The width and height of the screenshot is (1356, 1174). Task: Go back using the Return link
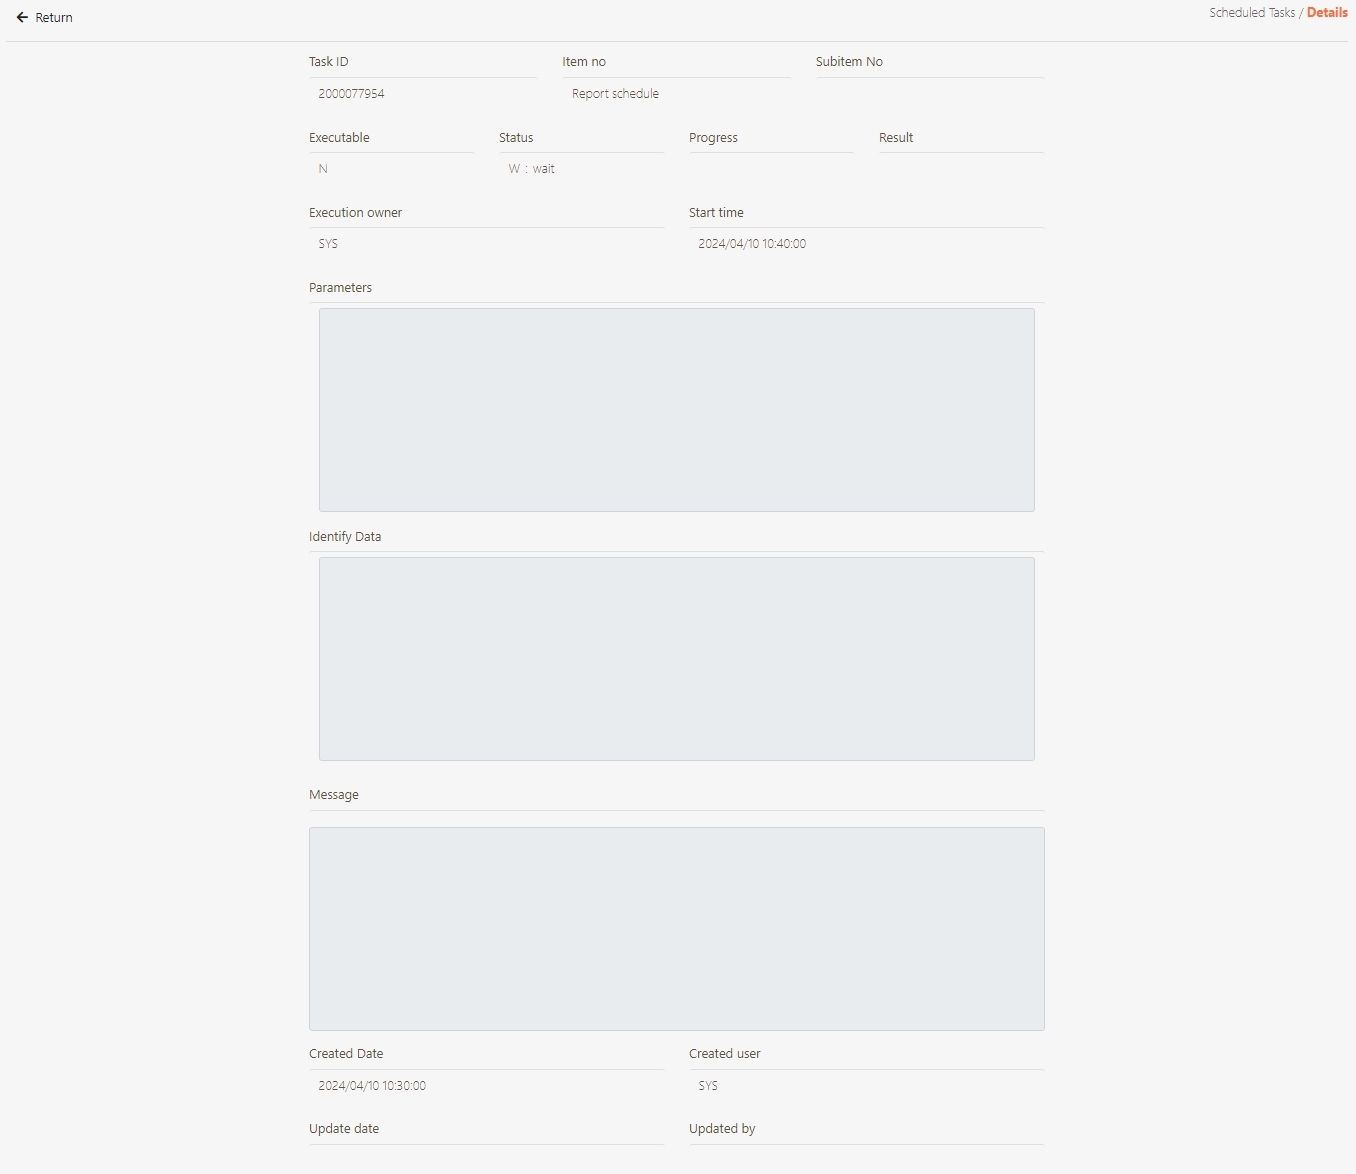54,18
